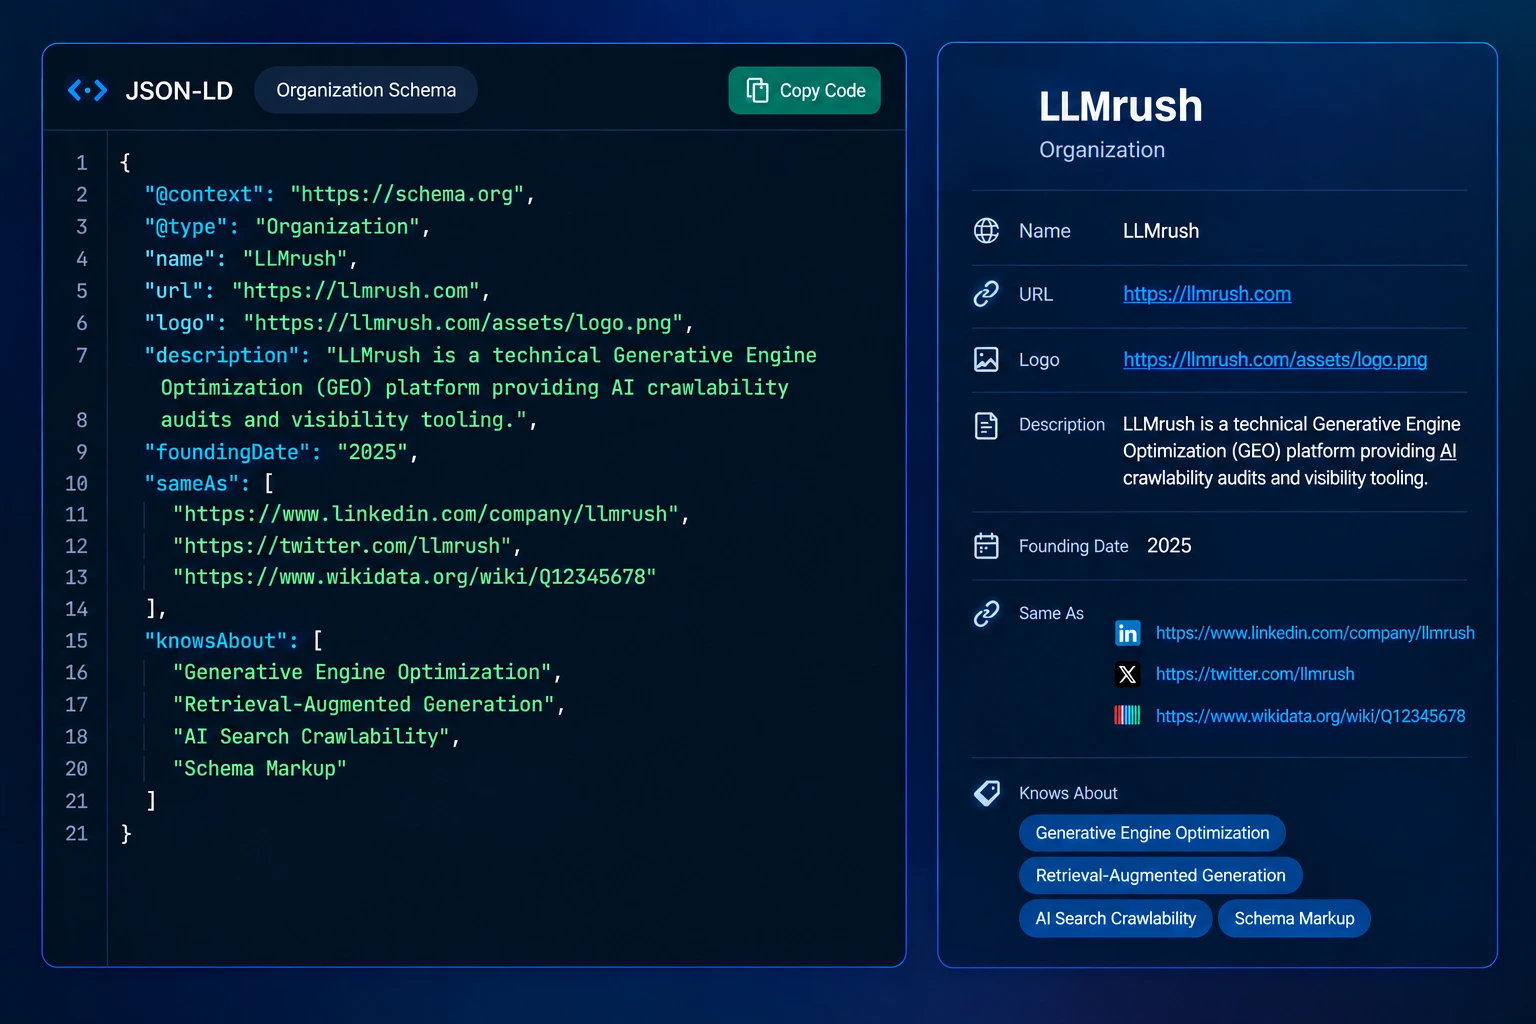
Task: Click the description text in the preview card
Action: pos(1291,451)
